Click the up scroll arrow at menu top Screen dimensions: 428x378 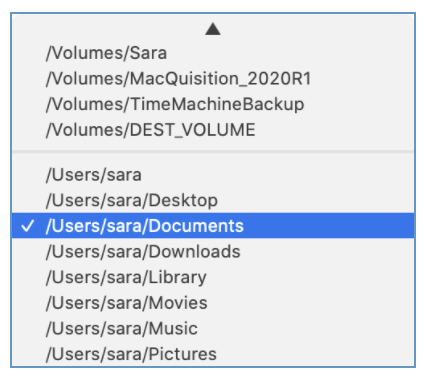pyautogui.click(x=213, y=29)
